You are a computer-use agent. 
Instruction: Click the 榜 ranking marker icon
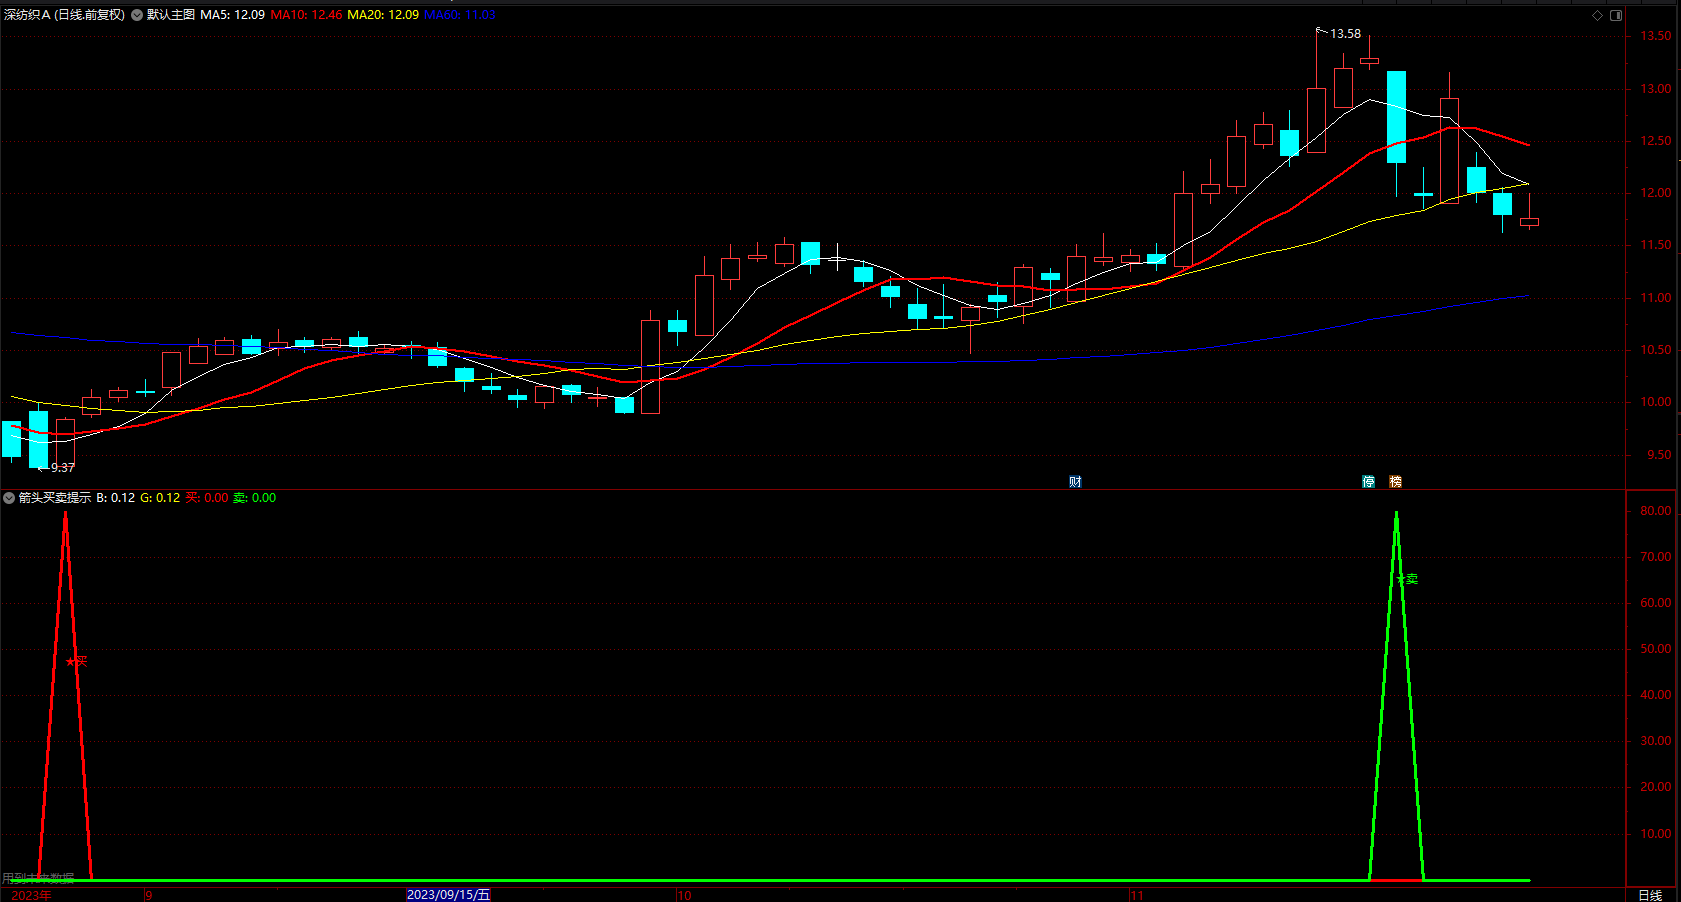1395,482
